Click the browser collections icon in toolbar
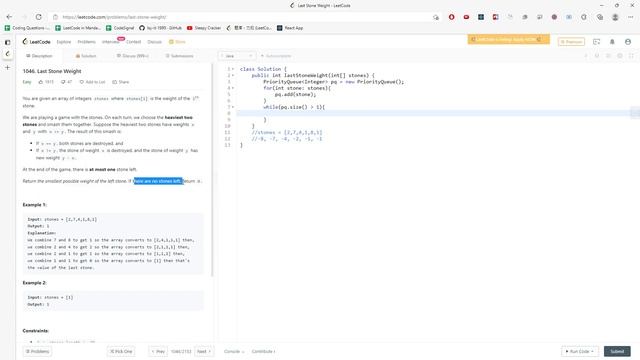Image resolution: width=640 pixels, height=360 pixels. (600, 17)
